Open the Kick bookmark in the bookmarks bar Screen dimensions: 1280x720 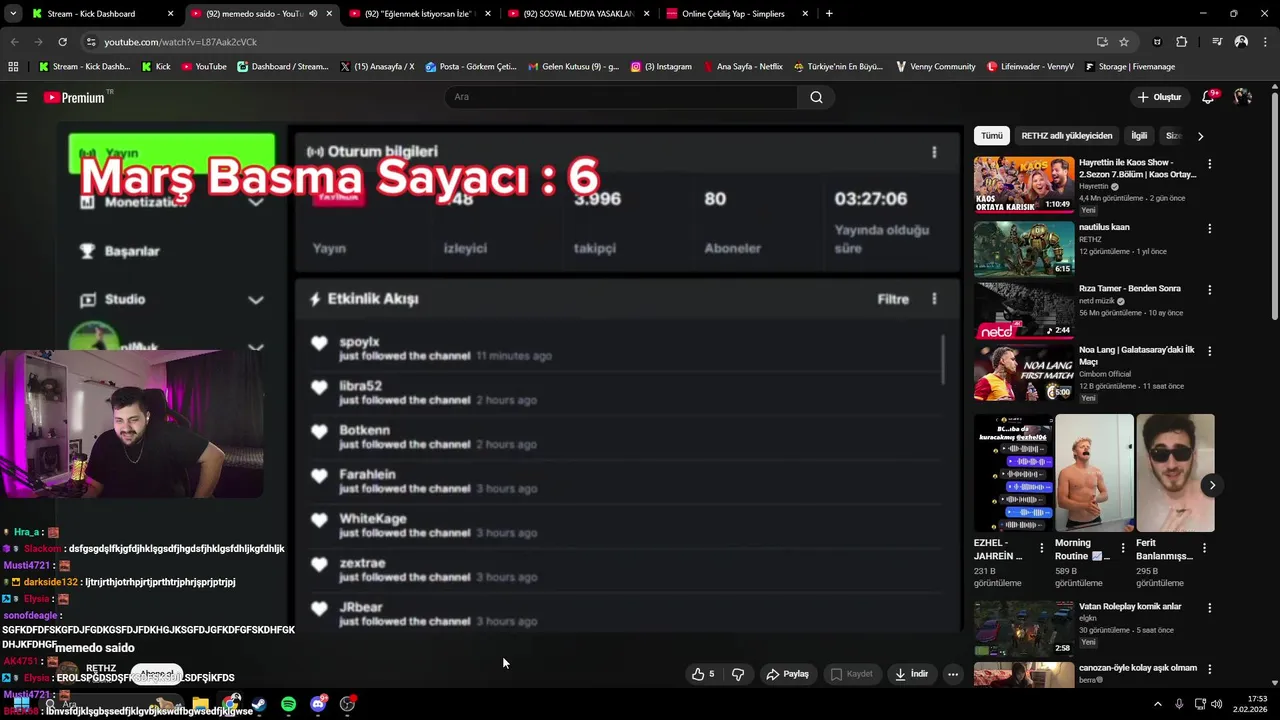point(156,66)
